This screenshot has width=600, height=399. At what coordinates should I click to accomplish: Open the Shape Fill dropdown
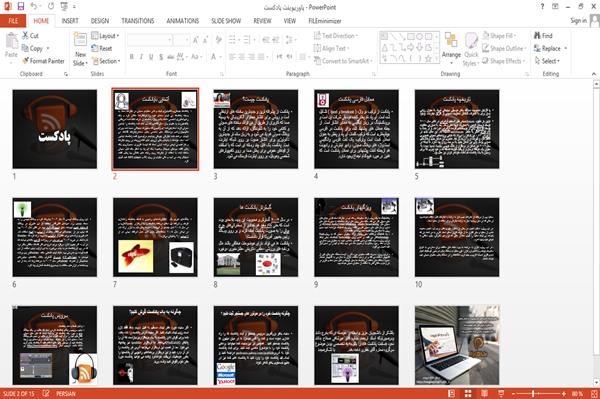coord(499,36)
